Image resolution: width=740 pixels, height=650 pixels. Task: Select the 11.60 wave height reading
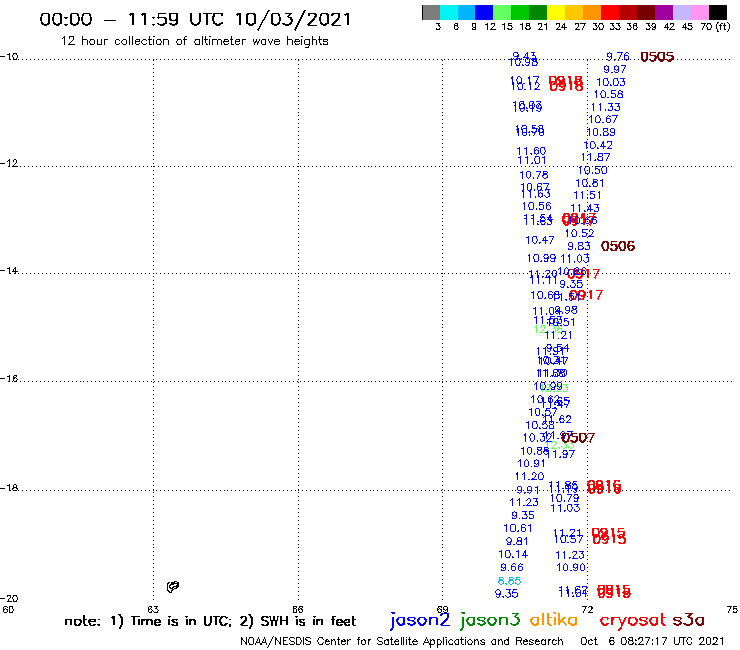click(x=531, y=151)
